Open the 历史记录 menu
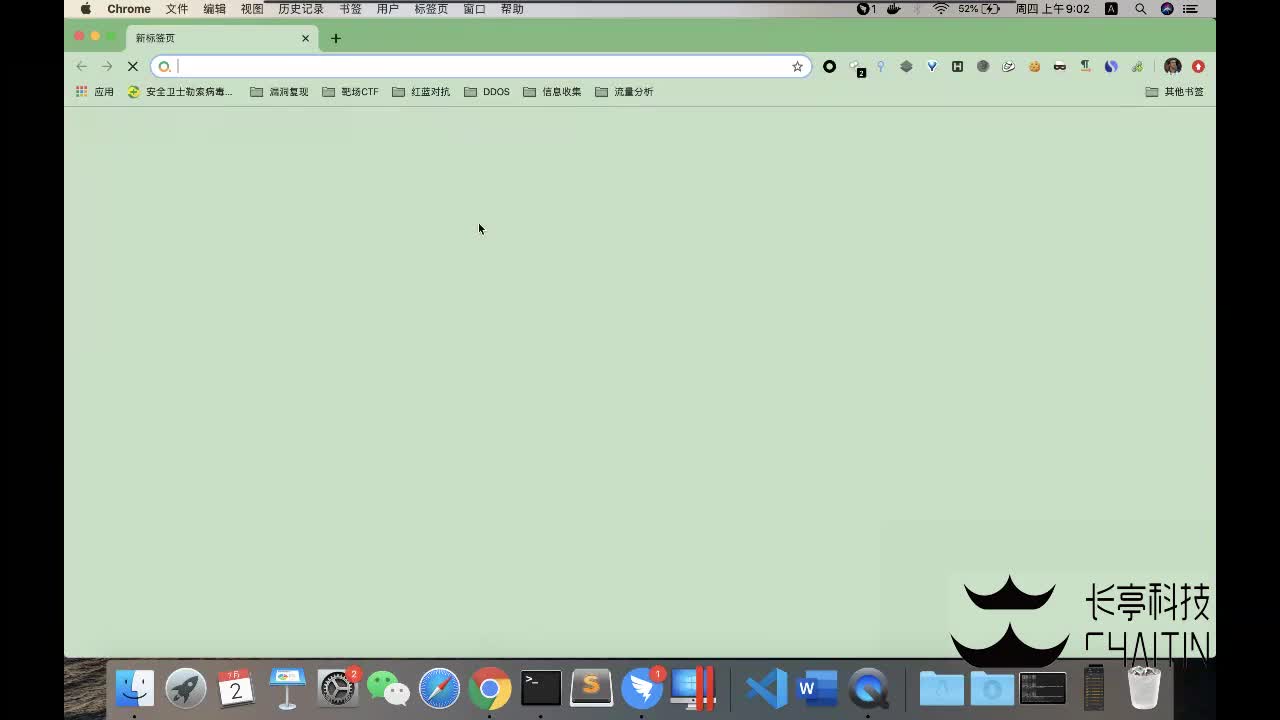The height and width of the screenshot is (720, 1280). [x=301, y=9]
